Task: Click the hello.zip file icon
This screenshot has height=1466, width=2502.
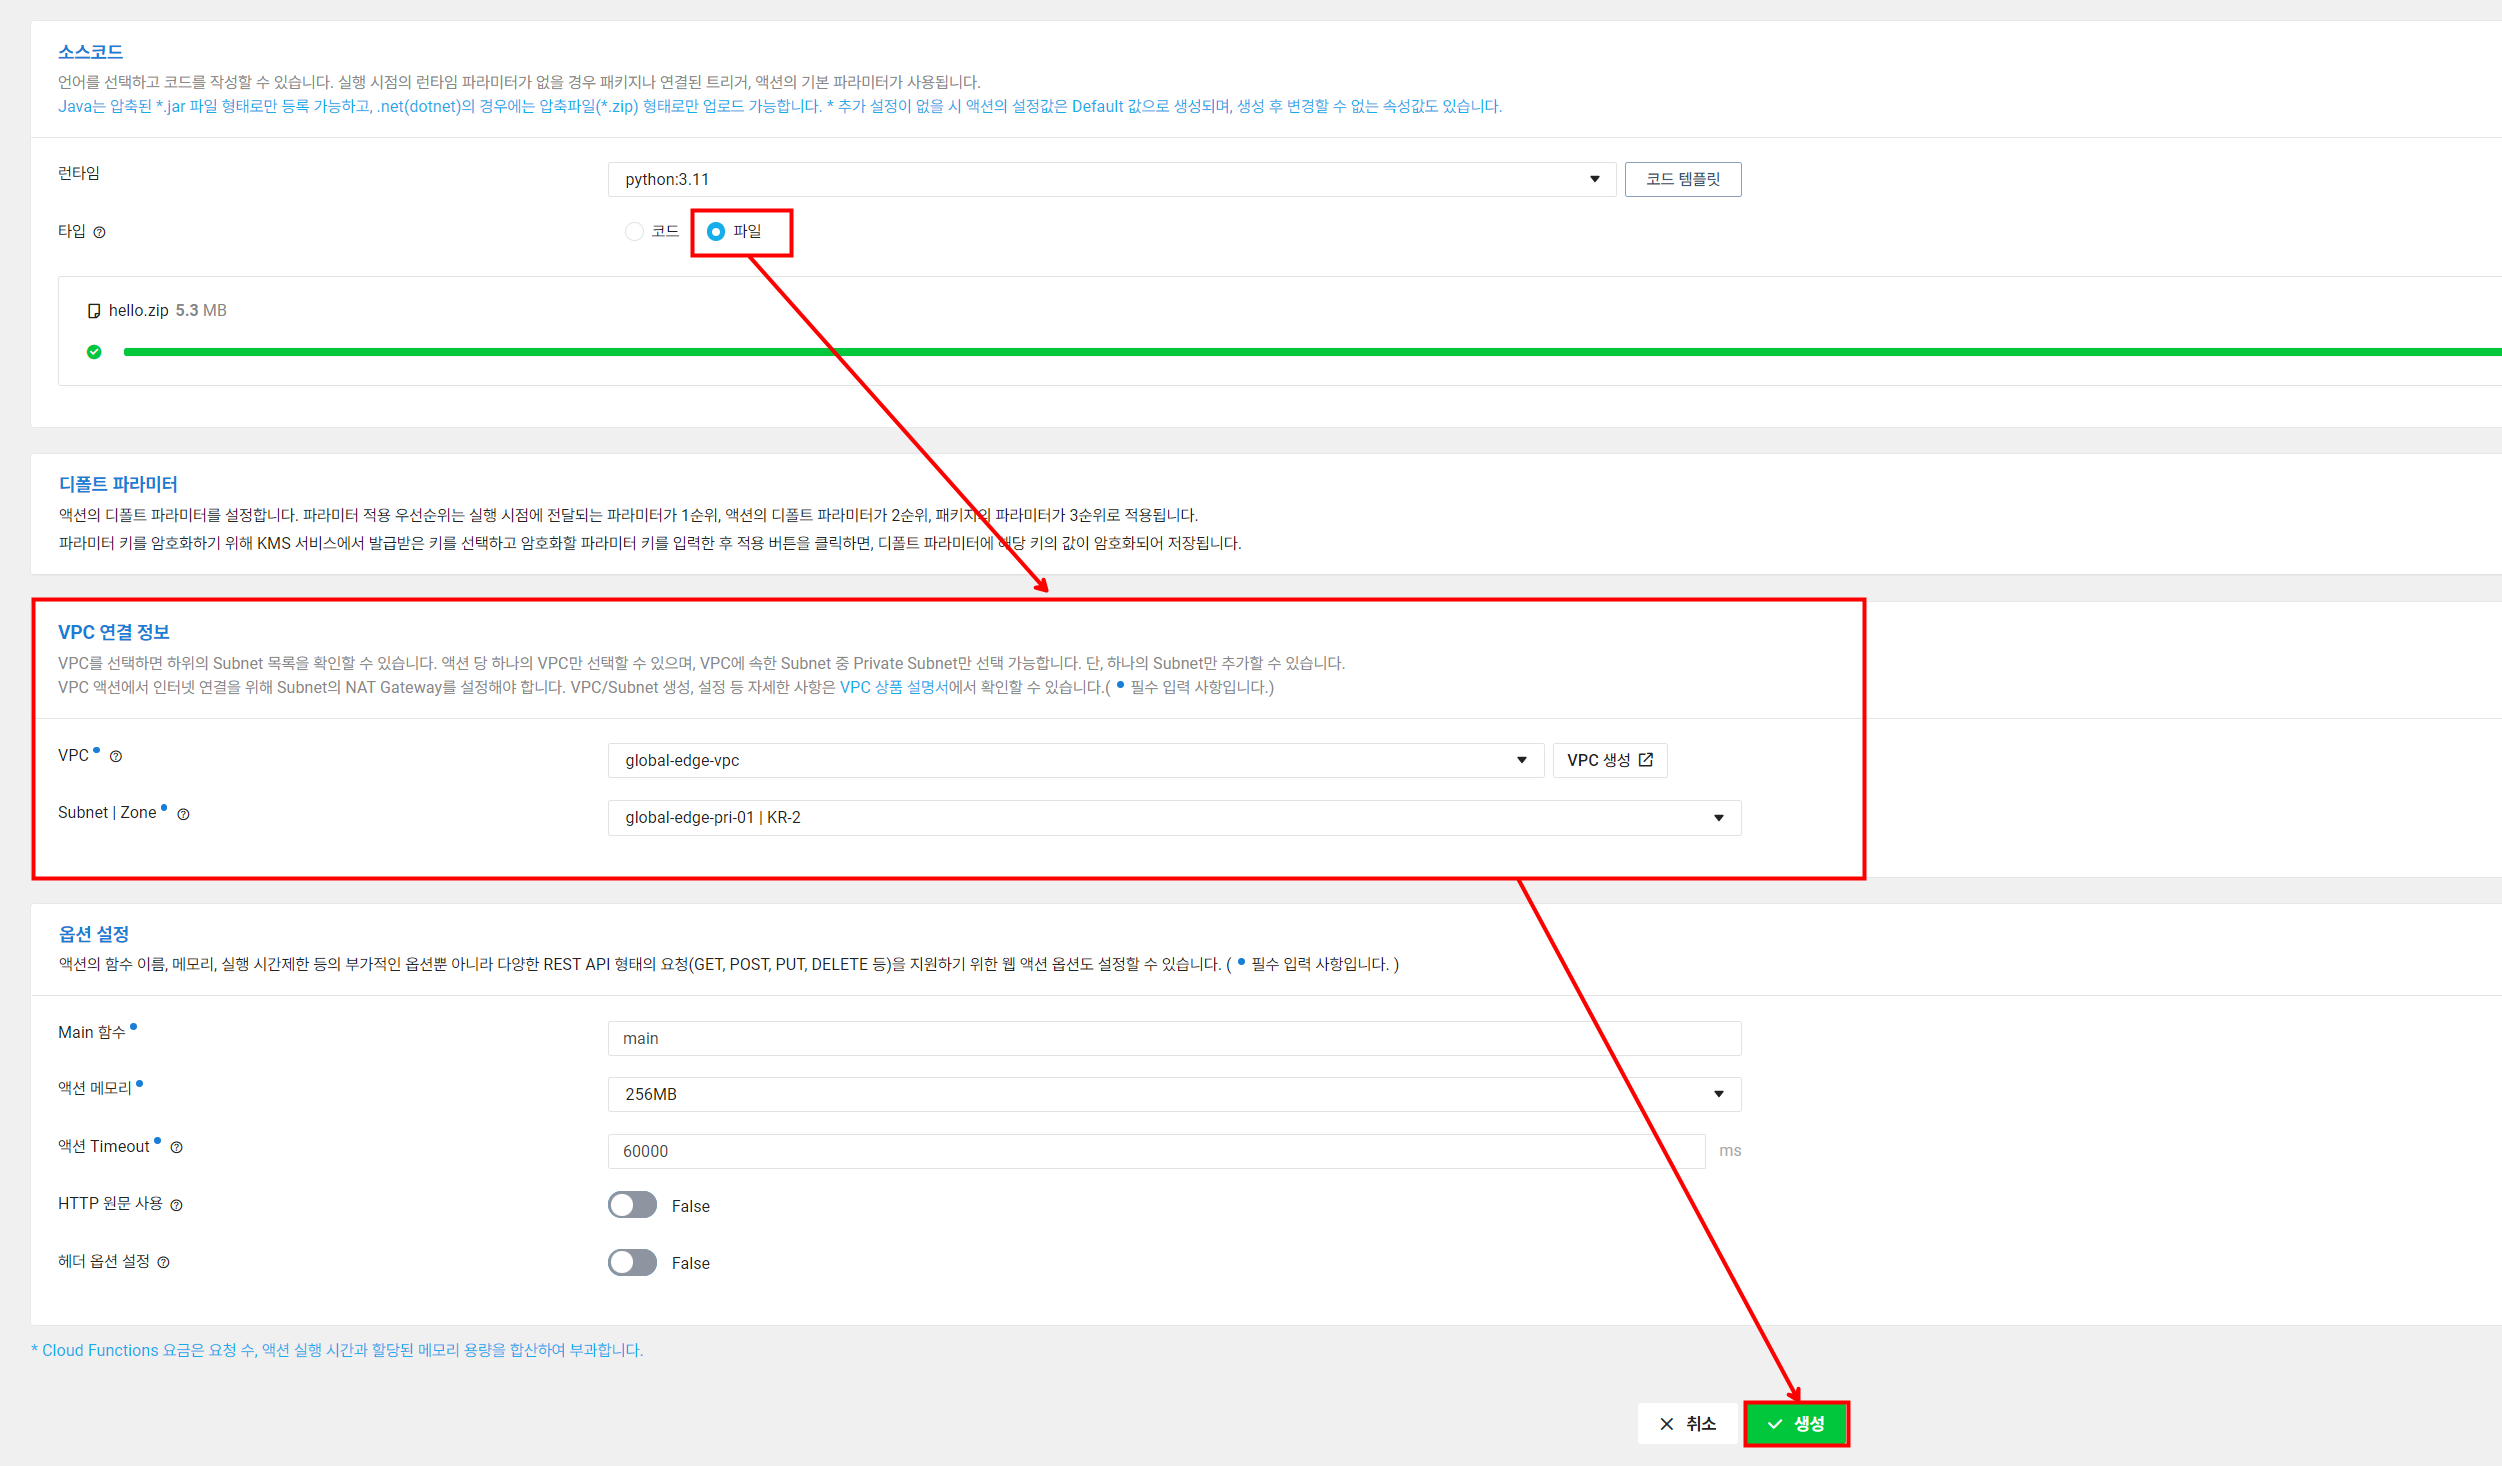Action: pyautogui.click(x=94, y=311)
